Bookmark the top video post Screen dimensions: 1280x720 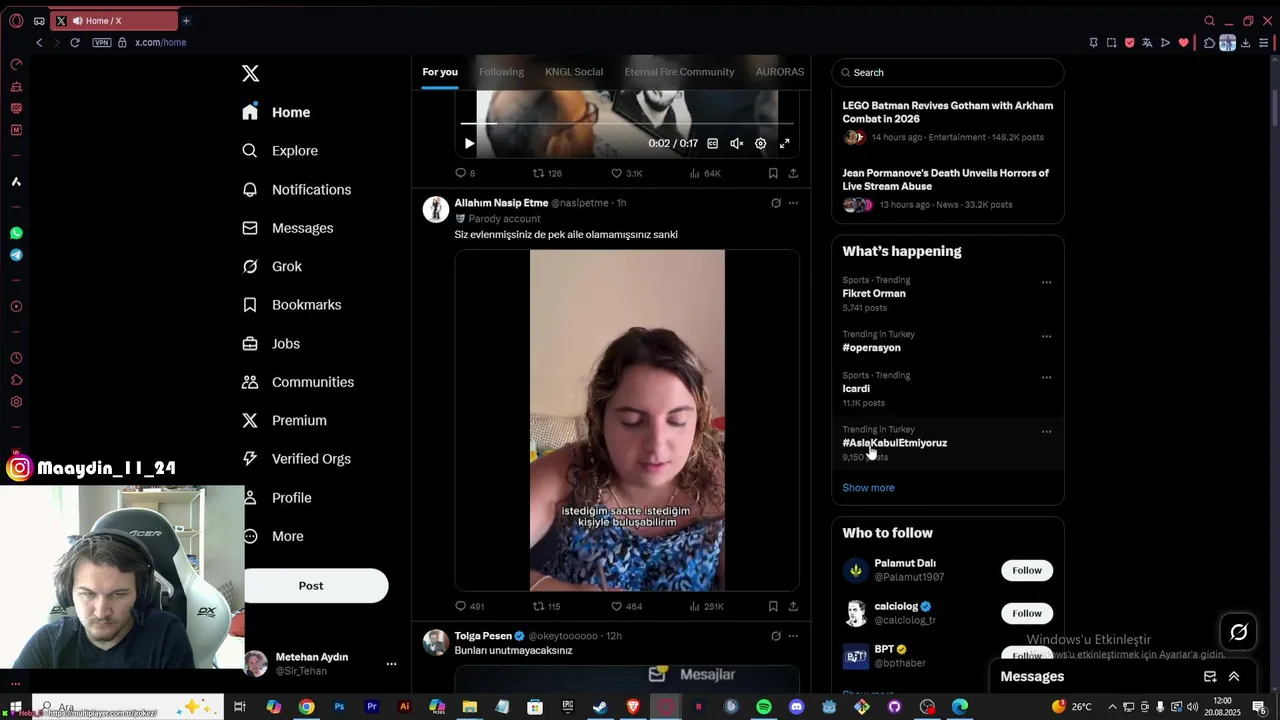coord(773,173)
